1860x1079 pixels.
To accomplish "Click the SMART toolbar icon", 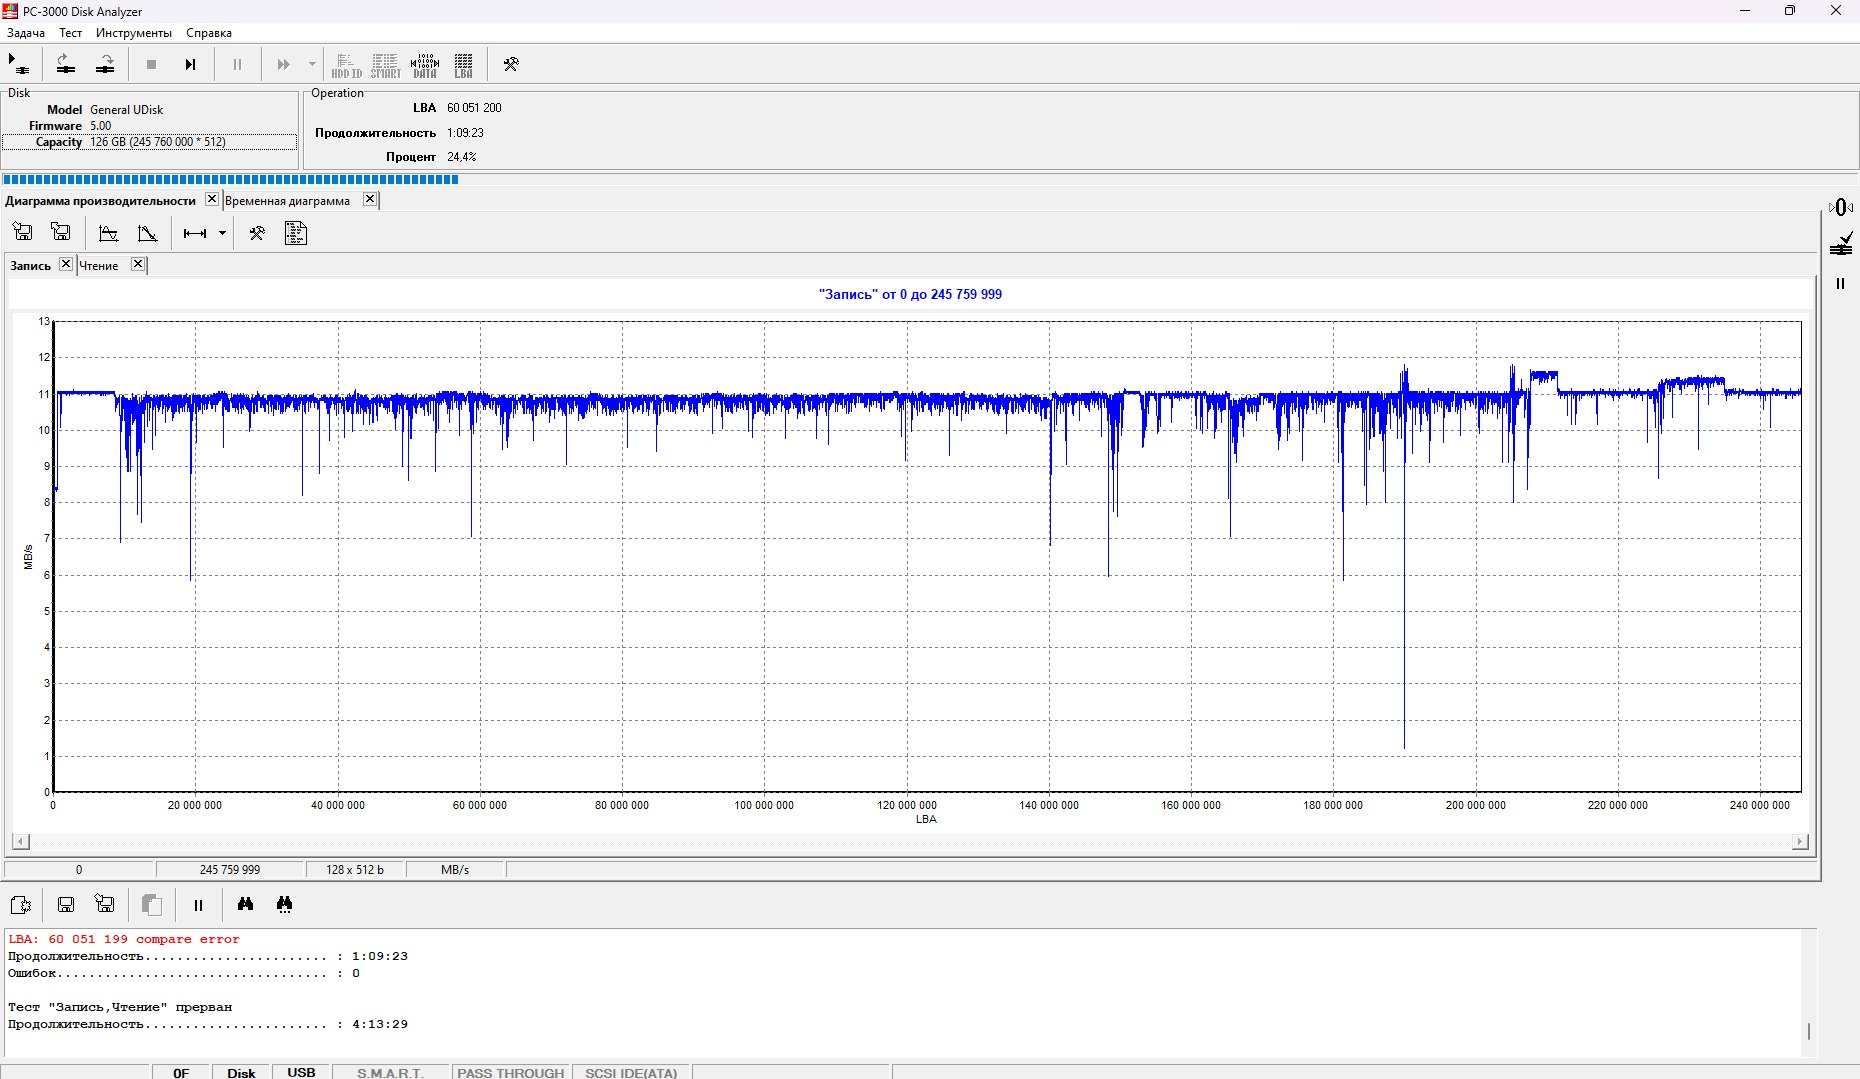I will (385, 65).
